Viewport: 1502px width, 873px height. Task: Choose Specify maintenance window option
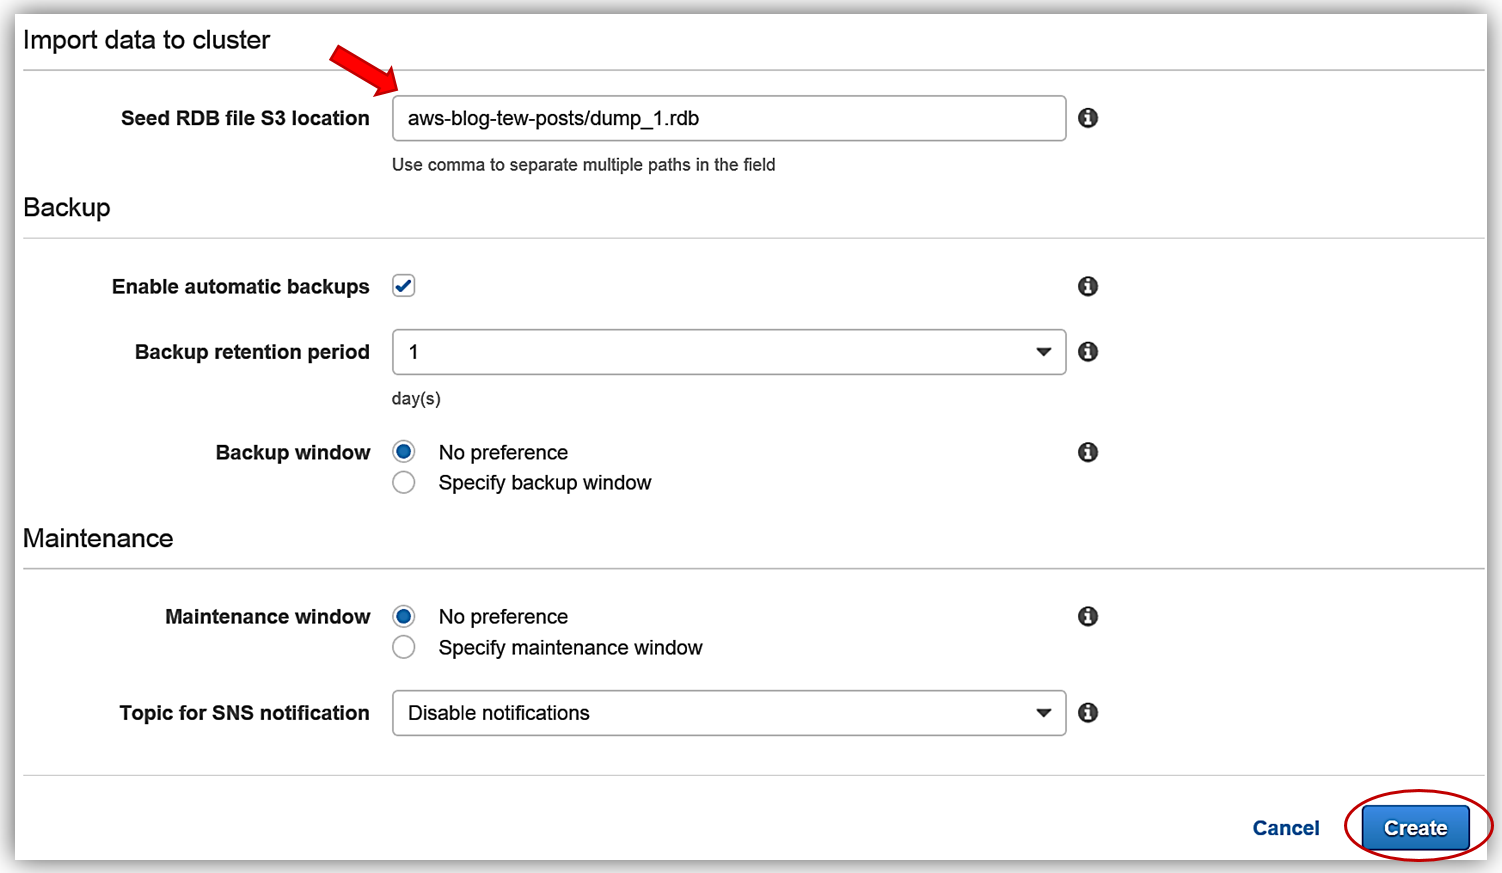click(404, 648)
